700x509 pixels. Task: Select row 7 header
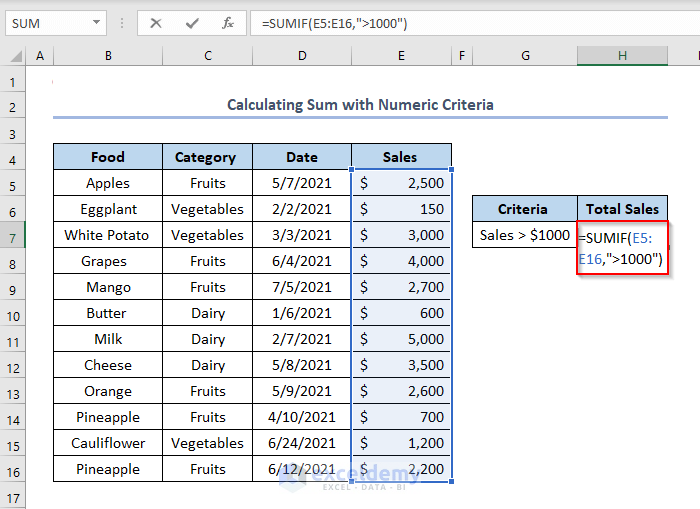[x=14, y=235]
